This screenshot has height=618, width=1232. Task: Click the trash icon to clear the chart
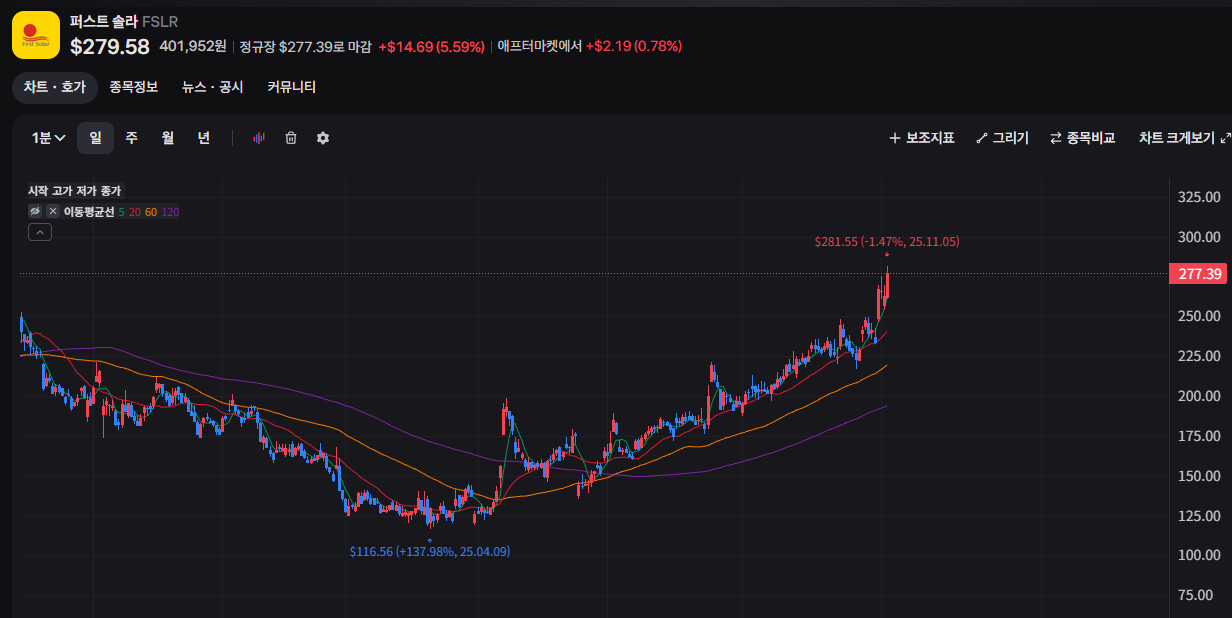291,138
